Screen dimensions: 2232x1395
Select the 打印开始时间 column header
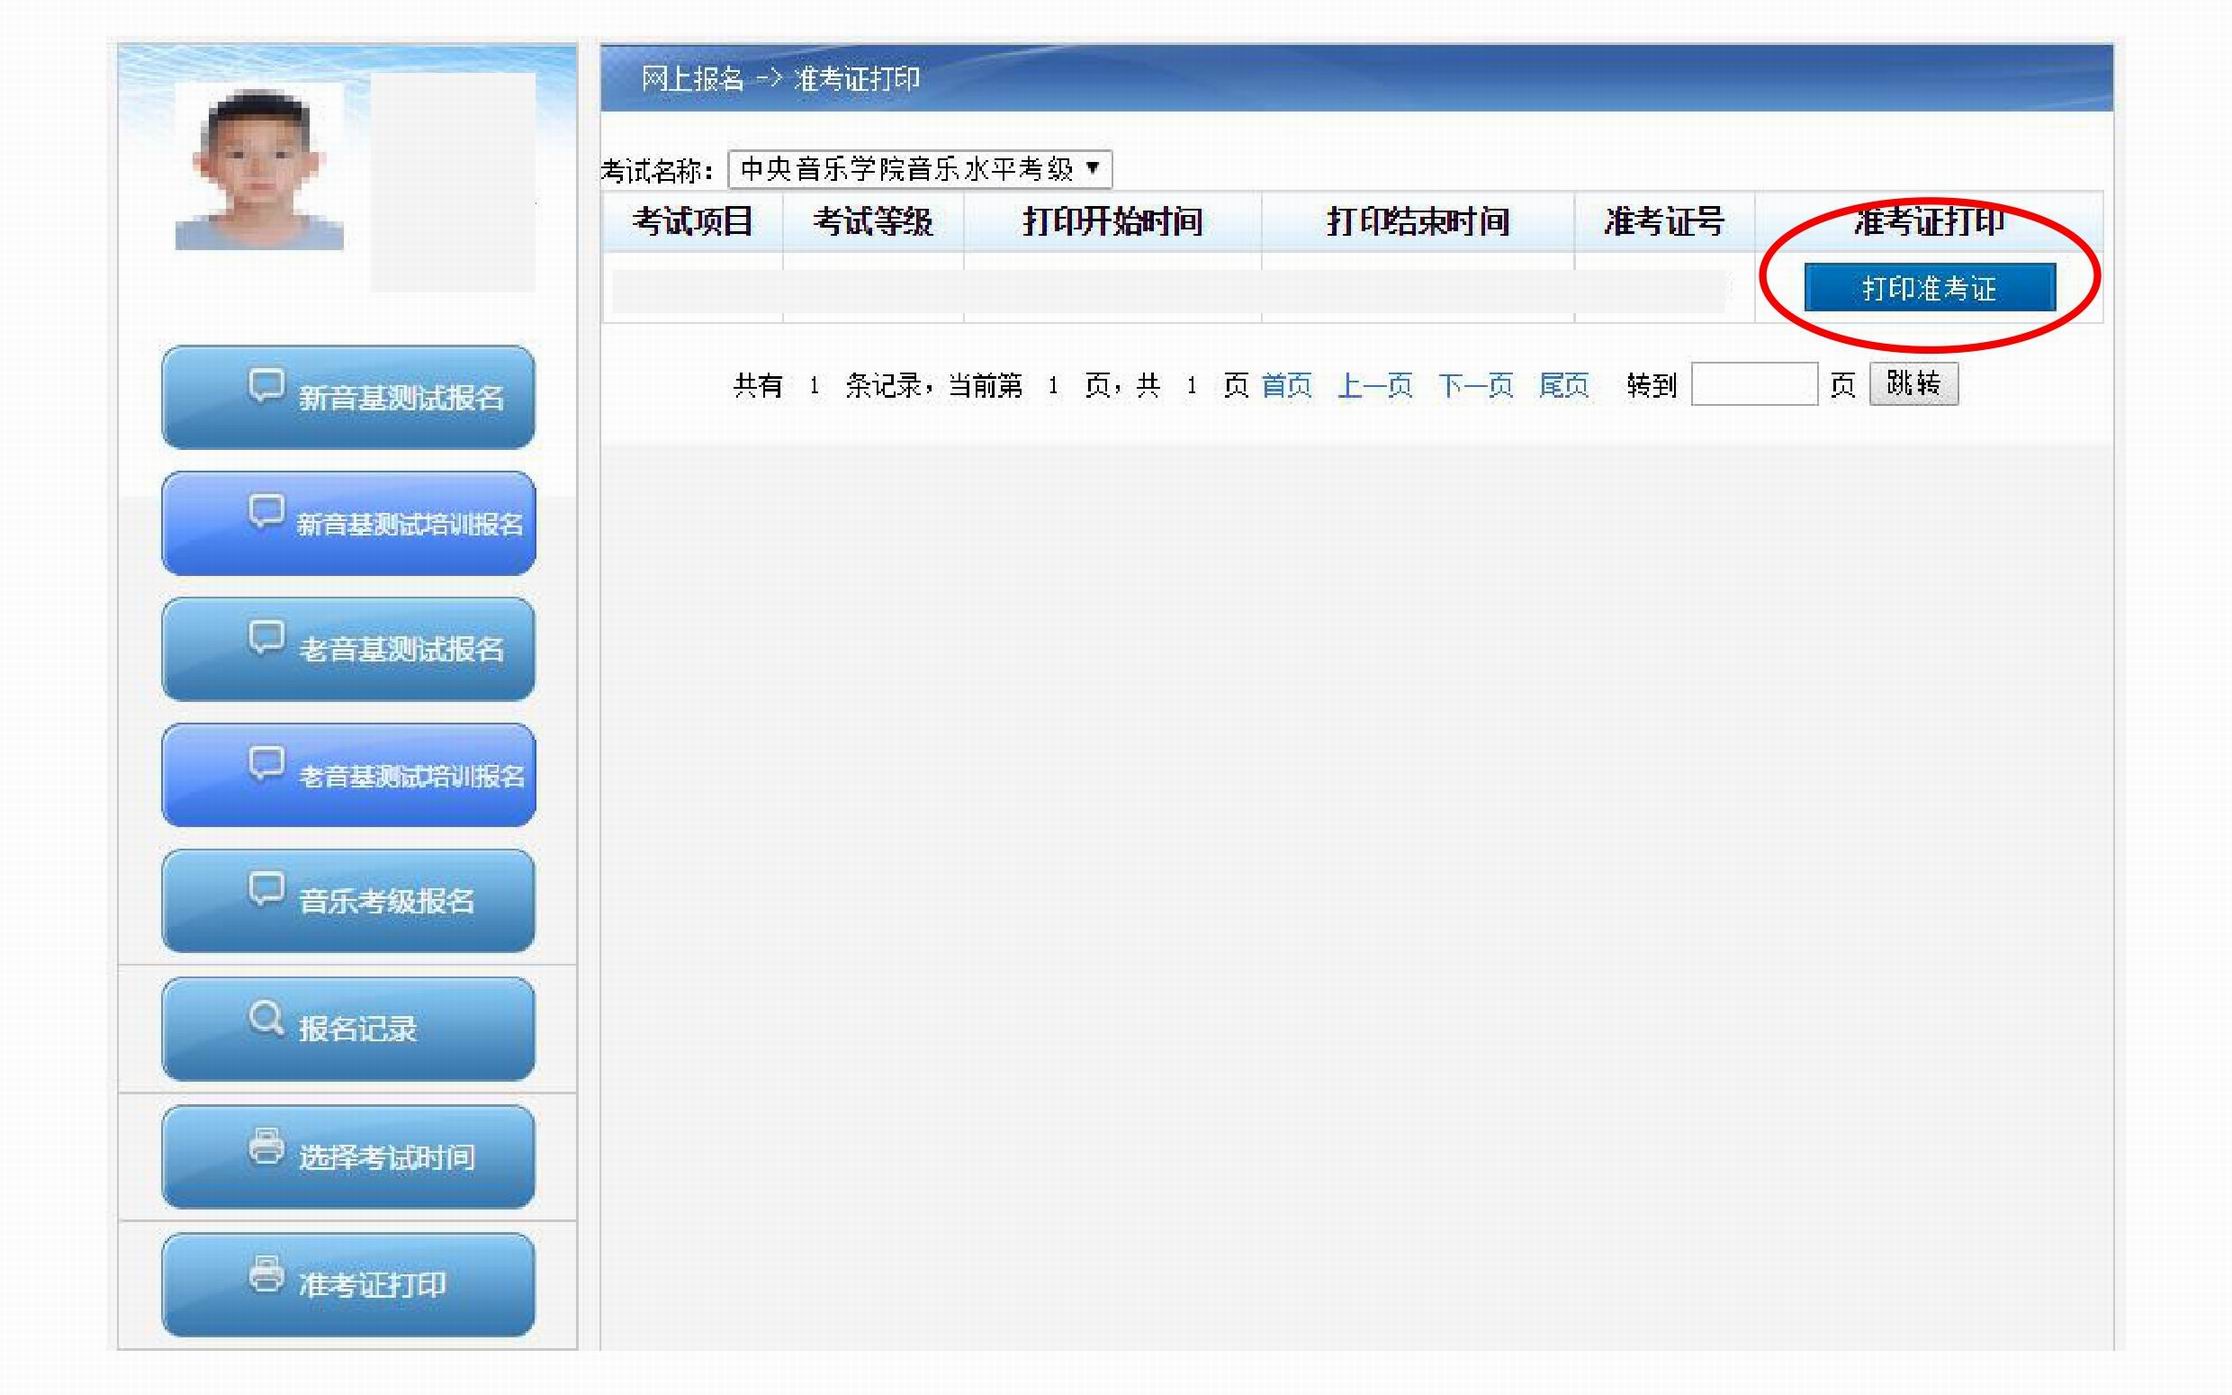[x=1112, y=222]
